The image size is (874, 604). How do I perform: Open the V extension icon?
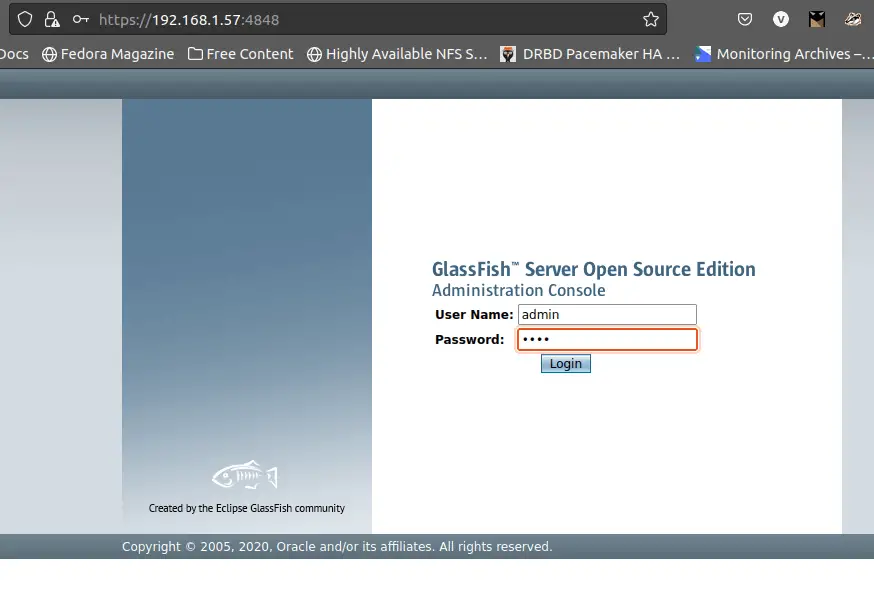[x=781, y=19]
